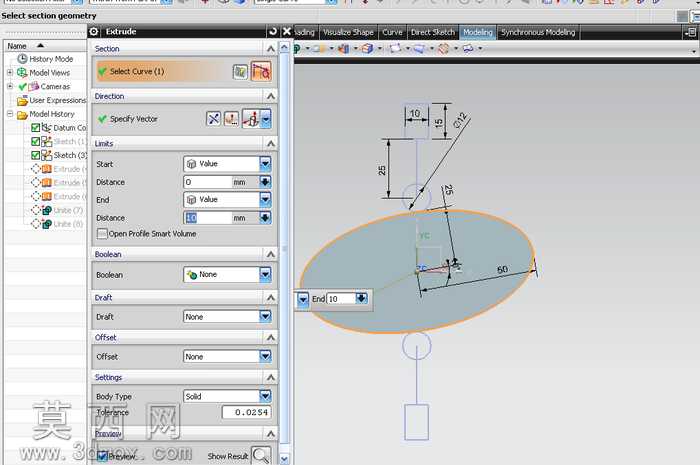700x465 pixels.
Task: Expand the Cameras tree node
Action: pyautogui.click(x=10, y=86)
